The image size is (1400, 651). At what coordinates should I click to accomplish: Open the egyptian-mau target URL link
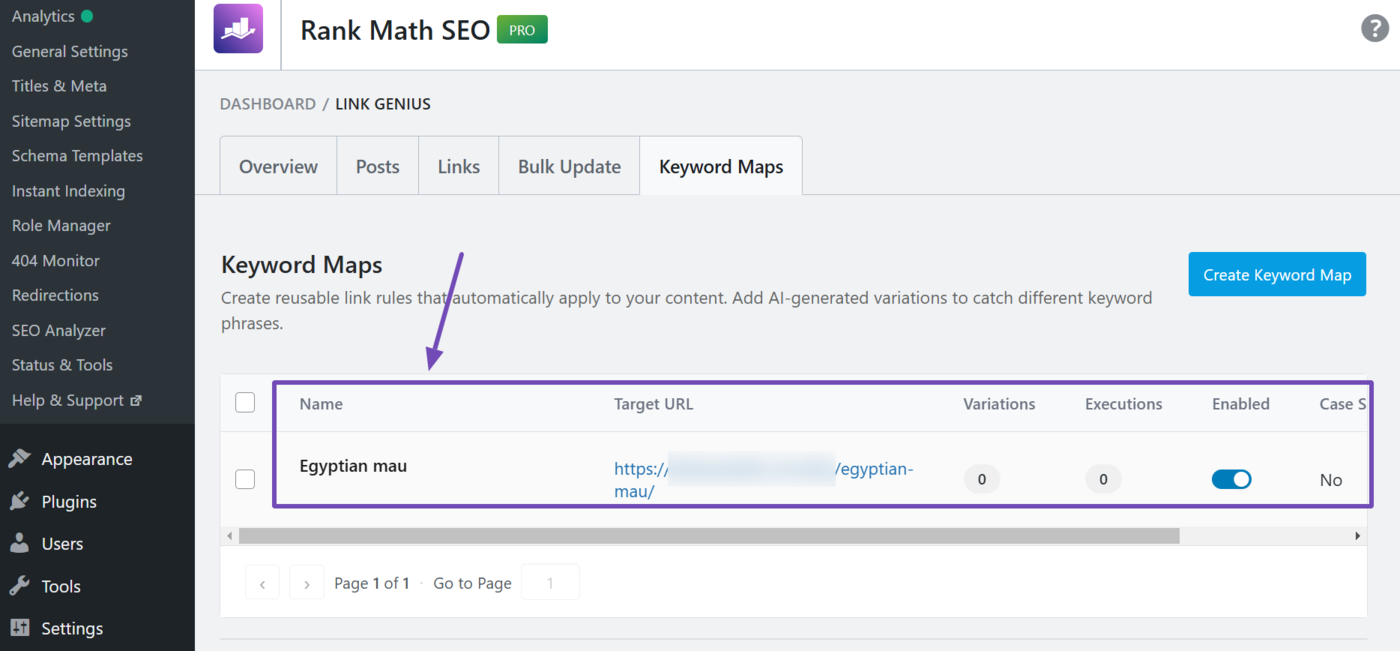tap(764, 479)
